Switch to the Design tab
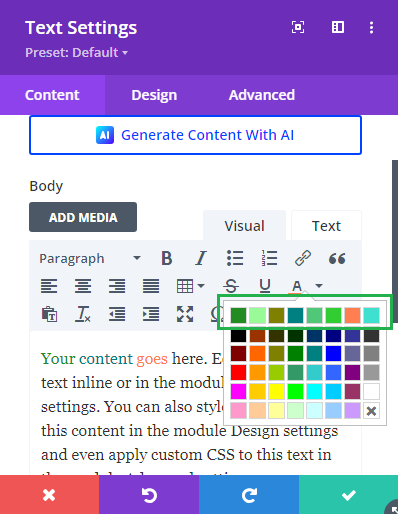The image size is (398, 514). coord(154,95)
